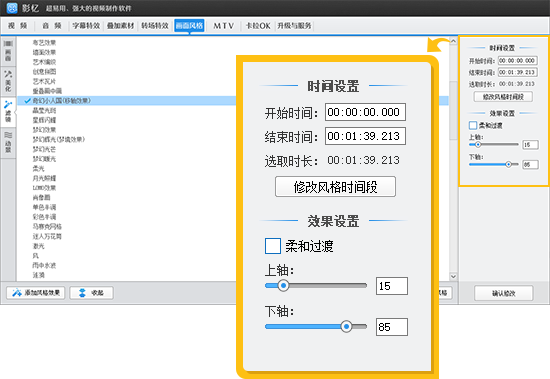Viewport: 550px width, 379px height.
Task: Select the 激光 style
Action: (39, 246)
